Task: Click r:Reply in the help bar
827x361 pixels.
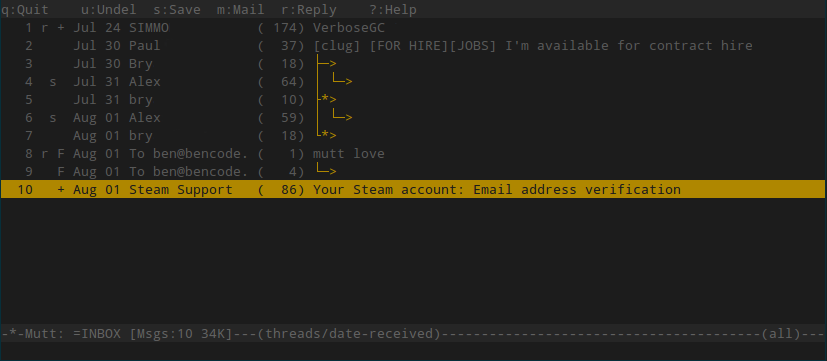Action: click(x=309, y=10)
